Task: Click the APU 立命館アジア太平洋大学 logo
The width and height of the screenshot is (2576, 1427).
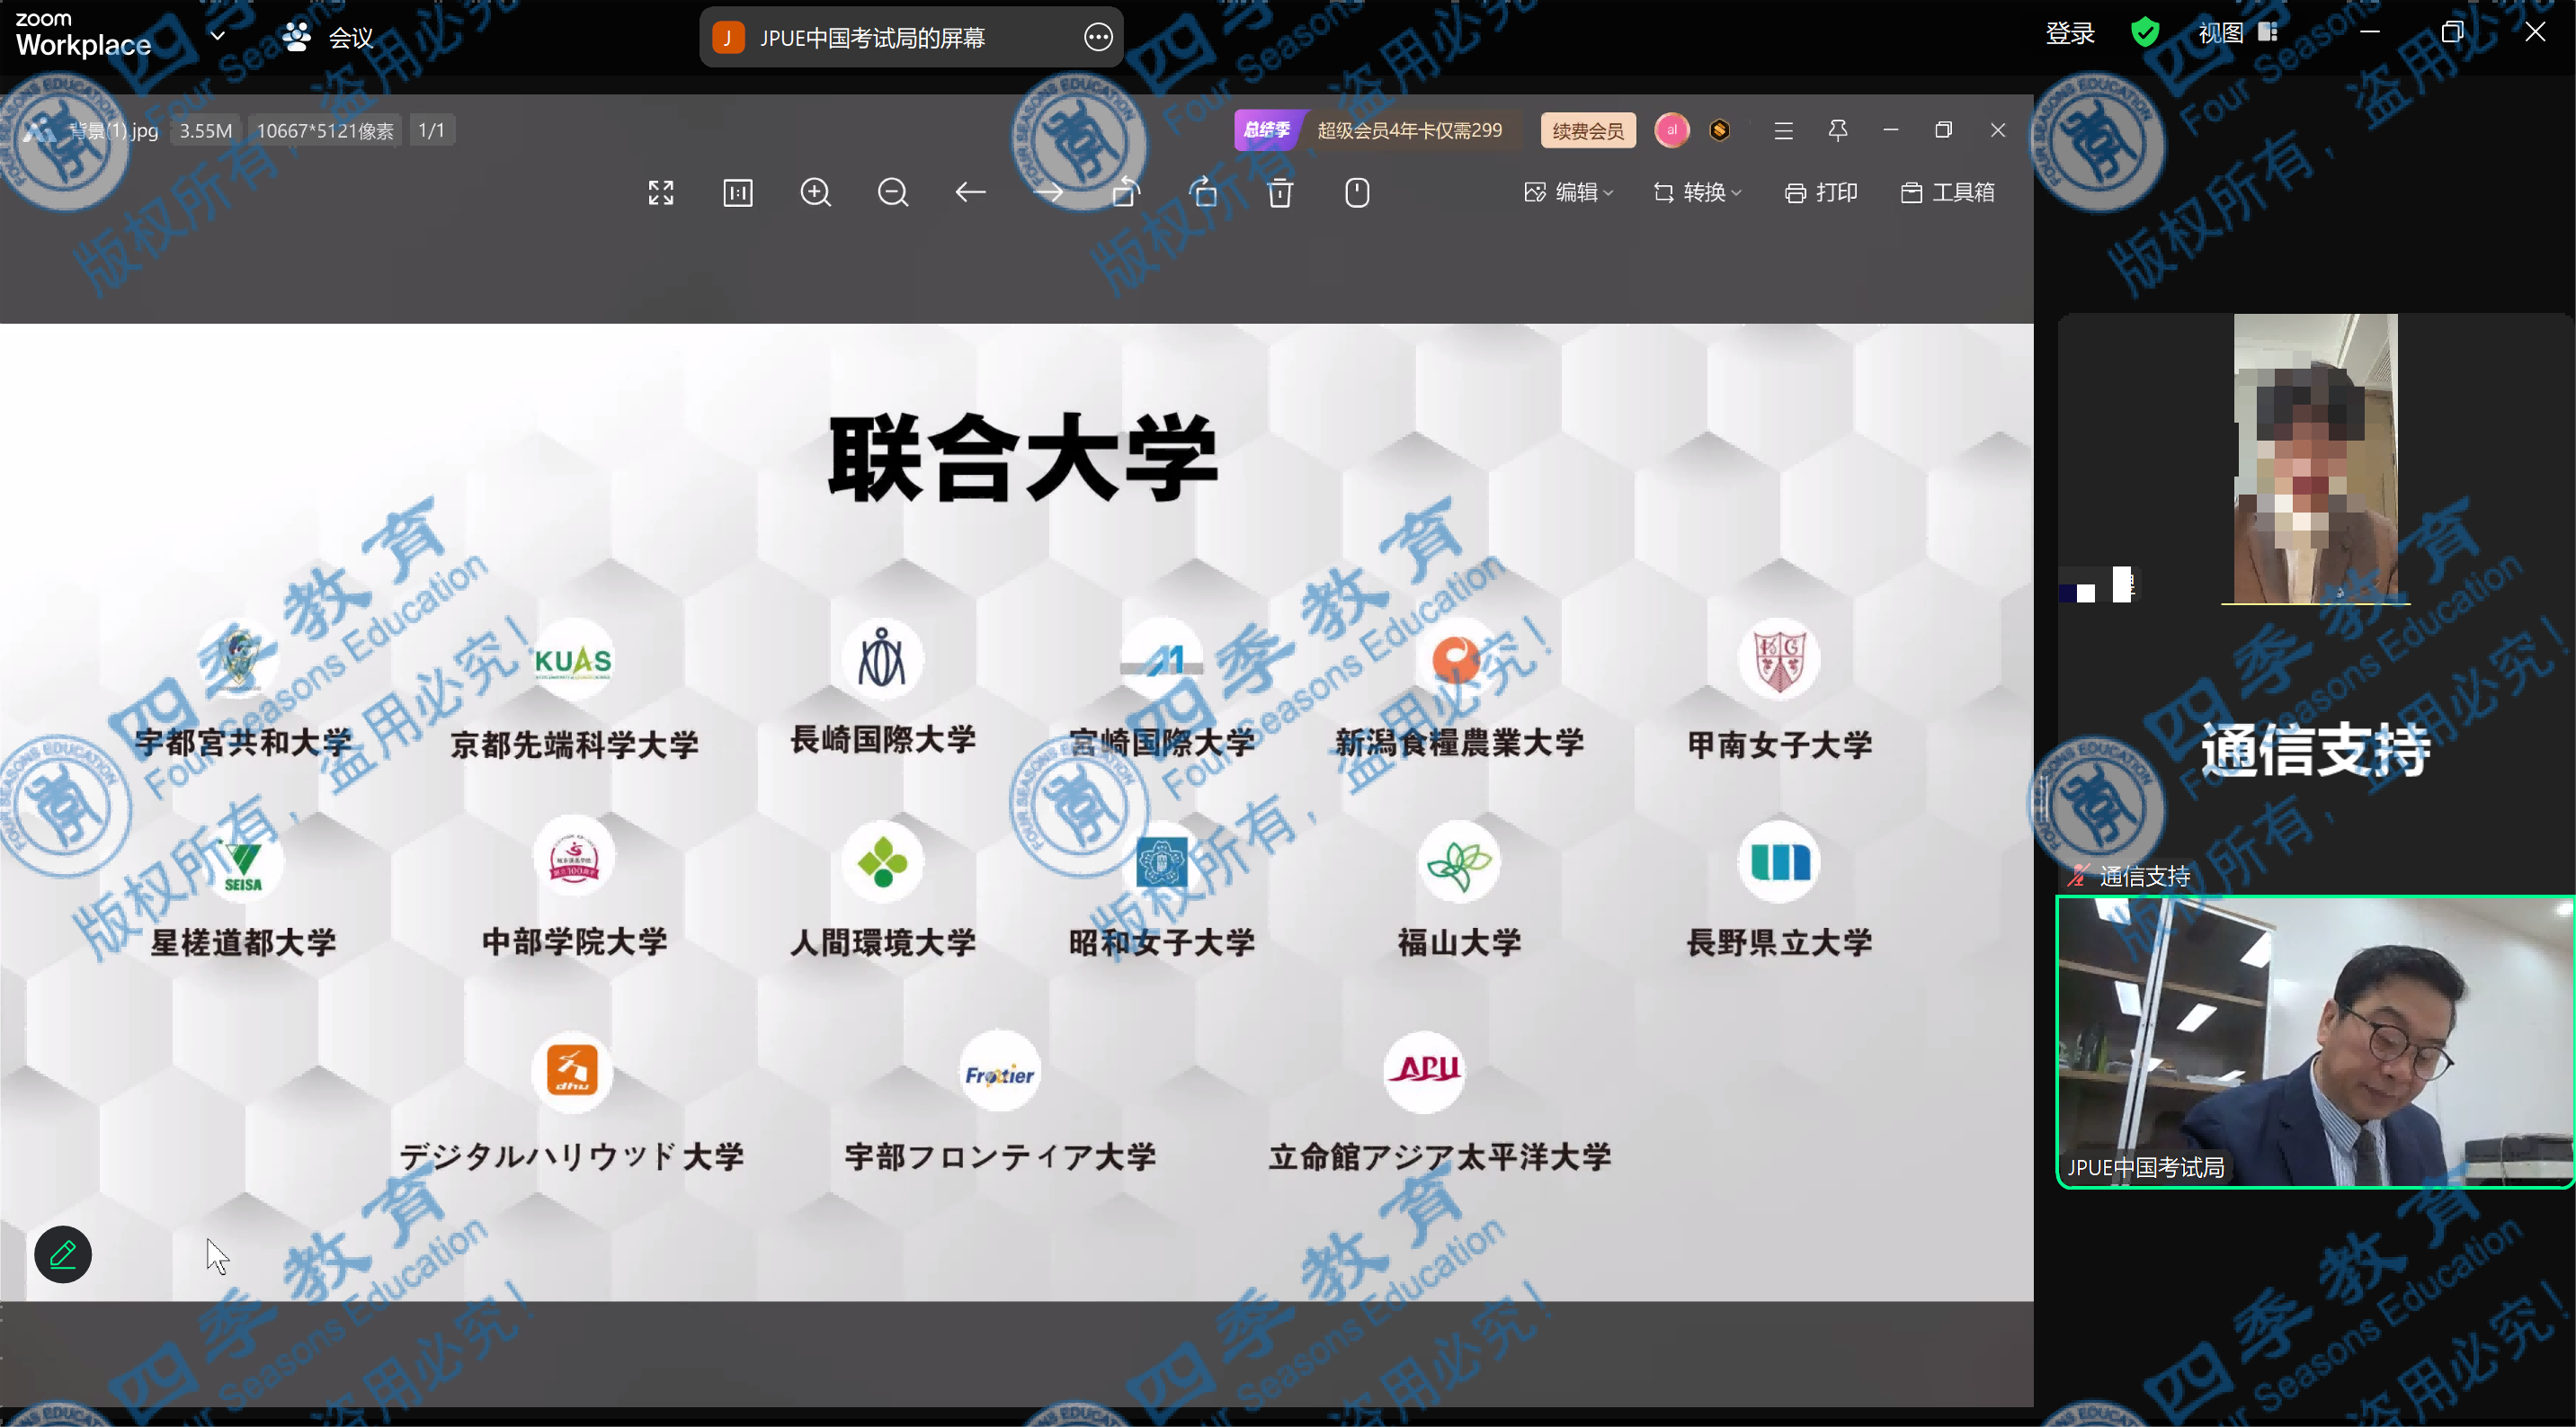Action: (1425, 1070)
